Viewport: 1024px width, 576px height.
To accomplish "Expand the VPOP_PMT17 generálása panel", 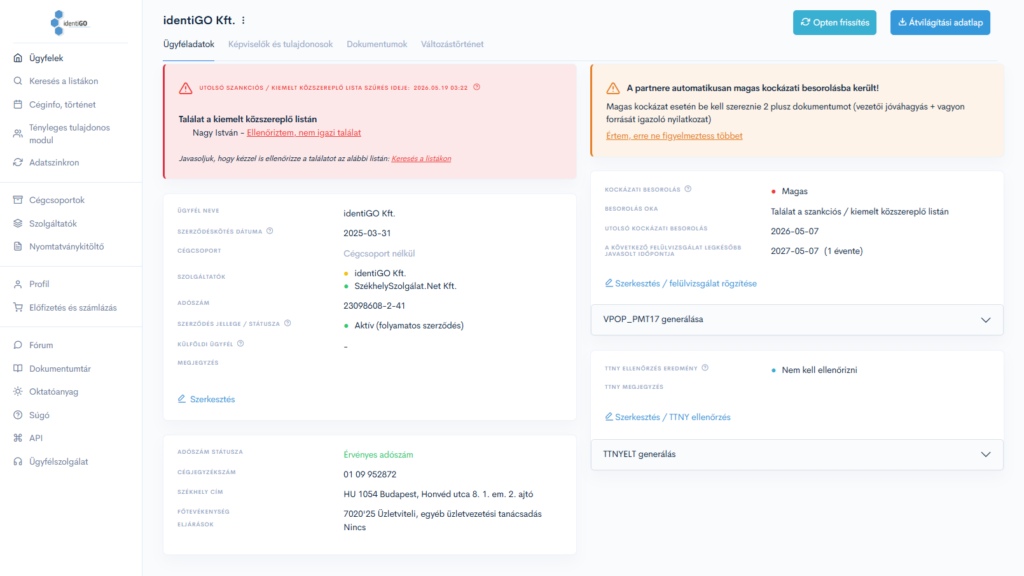I will tap(797, 319).
